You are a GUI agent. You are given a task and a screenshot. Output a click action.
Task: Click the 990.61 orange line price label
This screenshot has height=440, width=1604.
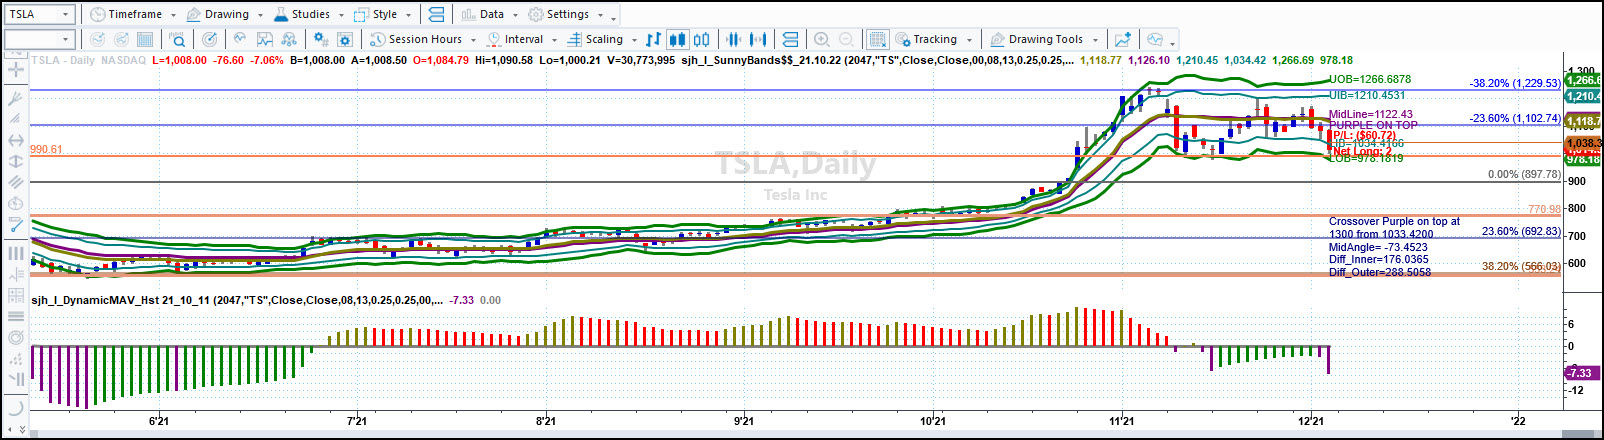click(x=46, y=149)
